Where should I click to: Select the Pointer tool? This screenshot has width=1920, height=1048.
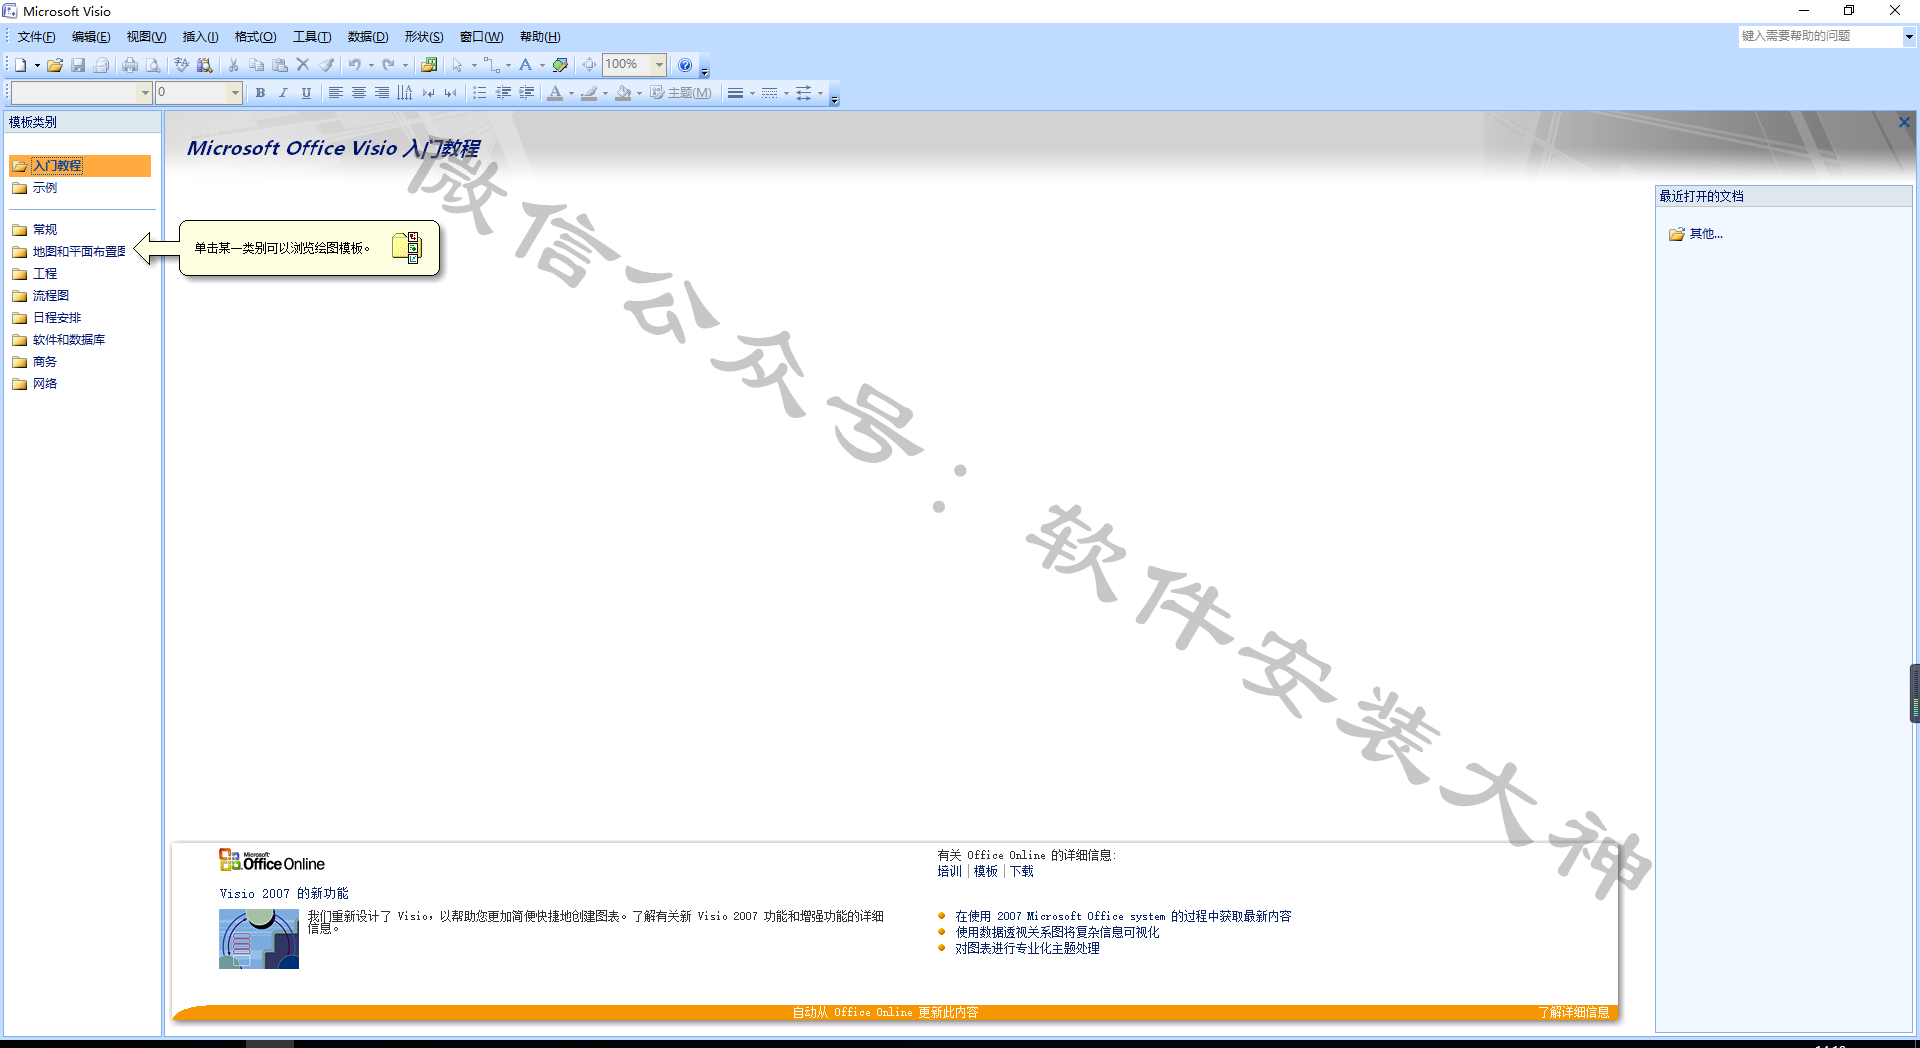(457, 65)
